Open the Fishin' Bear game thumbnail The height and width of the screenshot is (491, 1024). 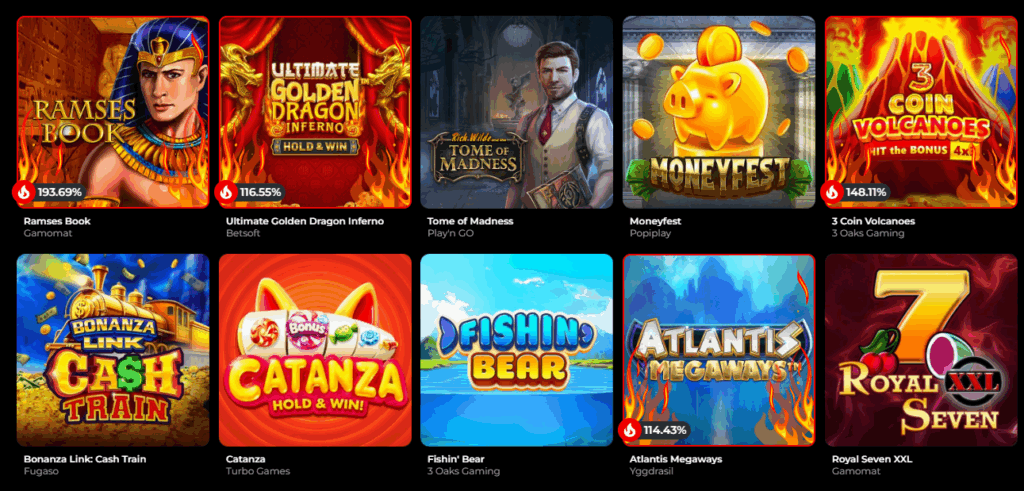517,350
